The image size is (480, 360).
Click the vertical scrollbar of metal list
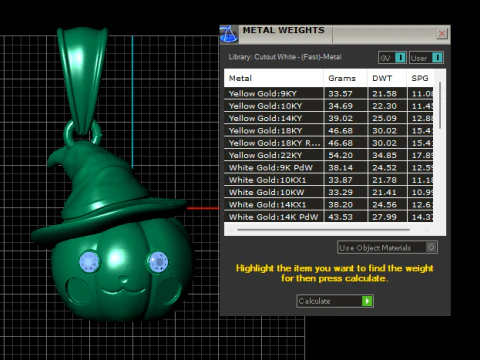440,105
